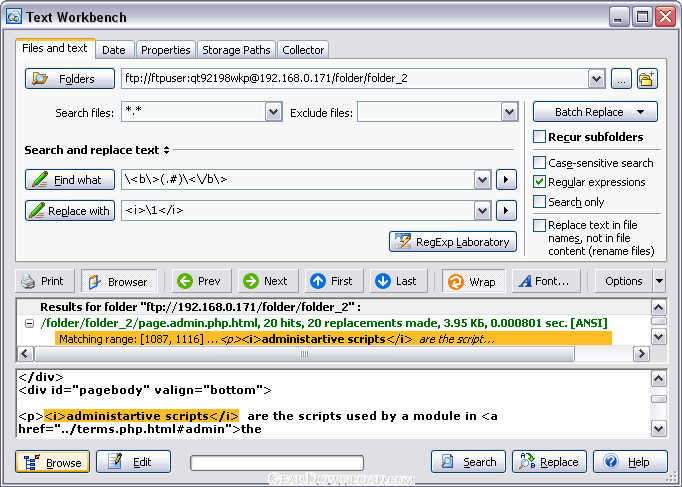Go to Prev match
The height and width of the screenshot is (487, 682).
(201, 281)
